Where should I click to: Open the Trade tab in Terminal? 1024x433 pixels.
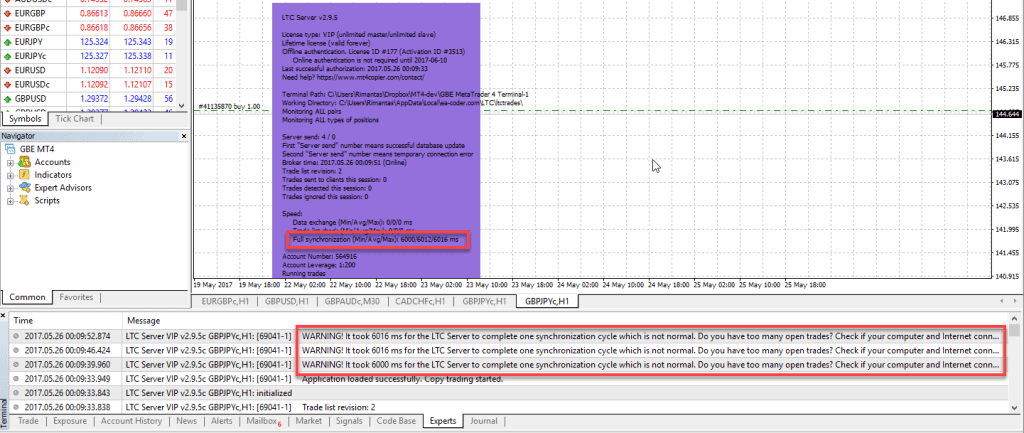pos(28,421)
